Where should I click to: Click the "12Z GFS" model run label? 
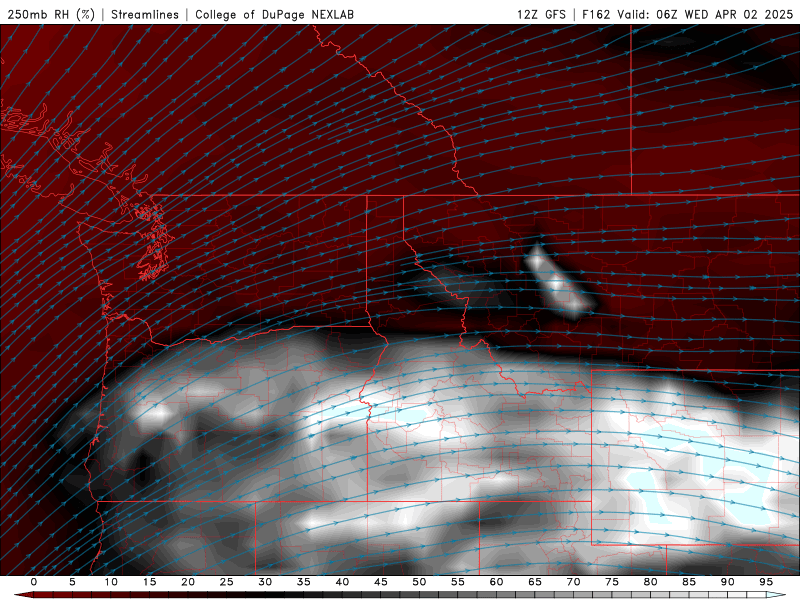point(541,14)
